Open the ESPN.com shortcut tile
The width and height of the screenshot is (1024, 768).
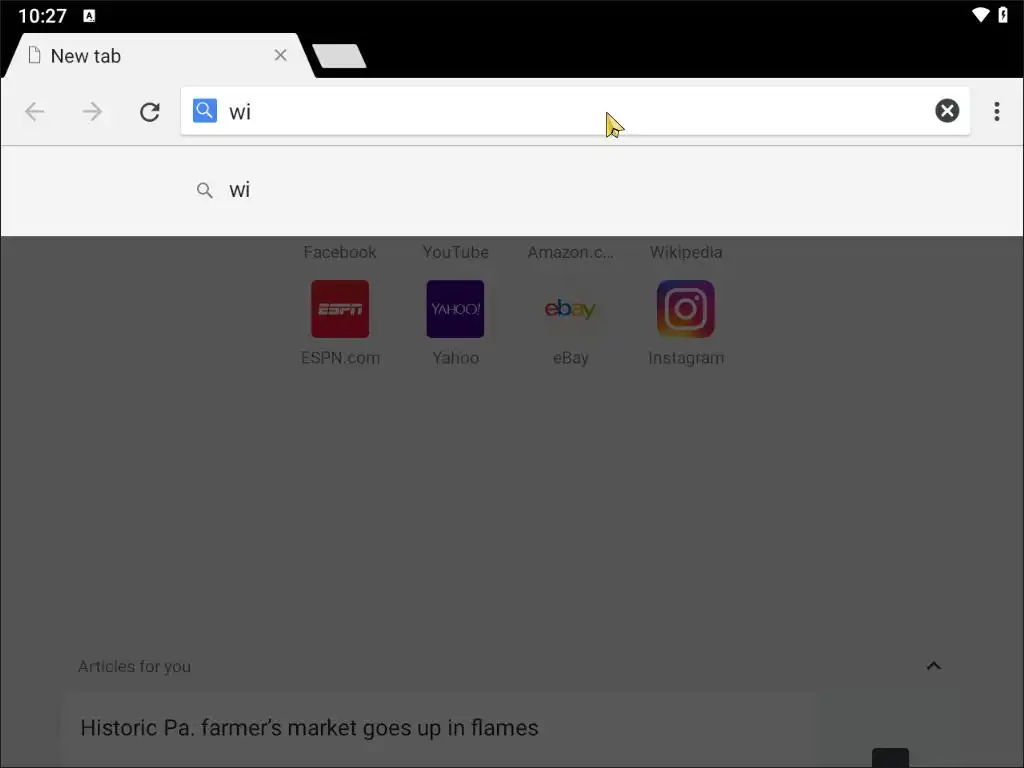point(340,322)
